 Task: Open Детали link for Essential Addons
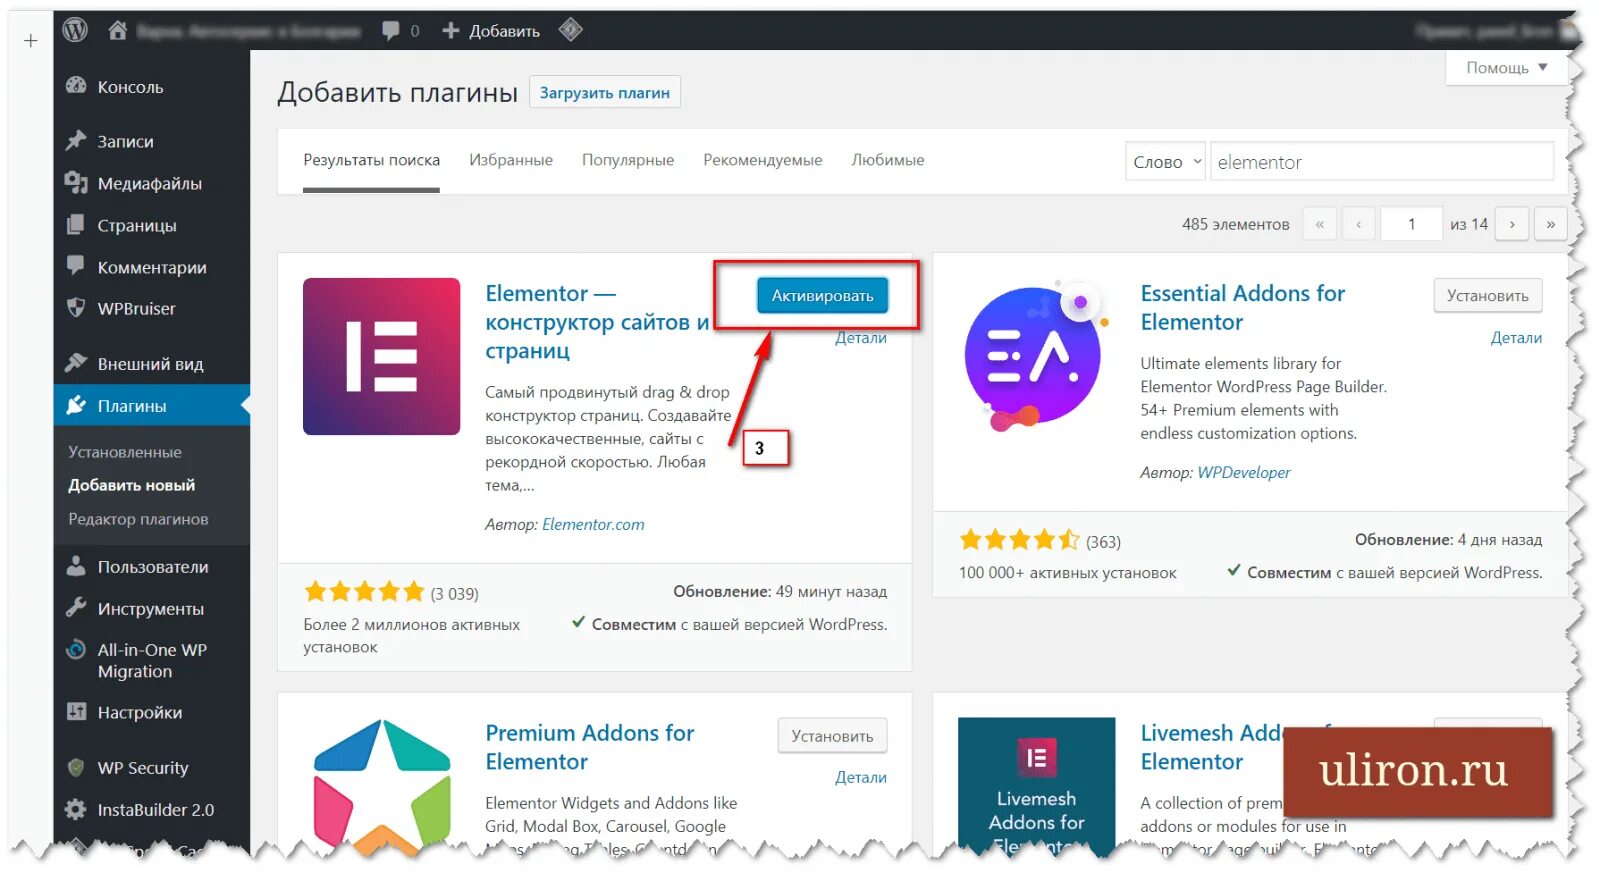1516,338
